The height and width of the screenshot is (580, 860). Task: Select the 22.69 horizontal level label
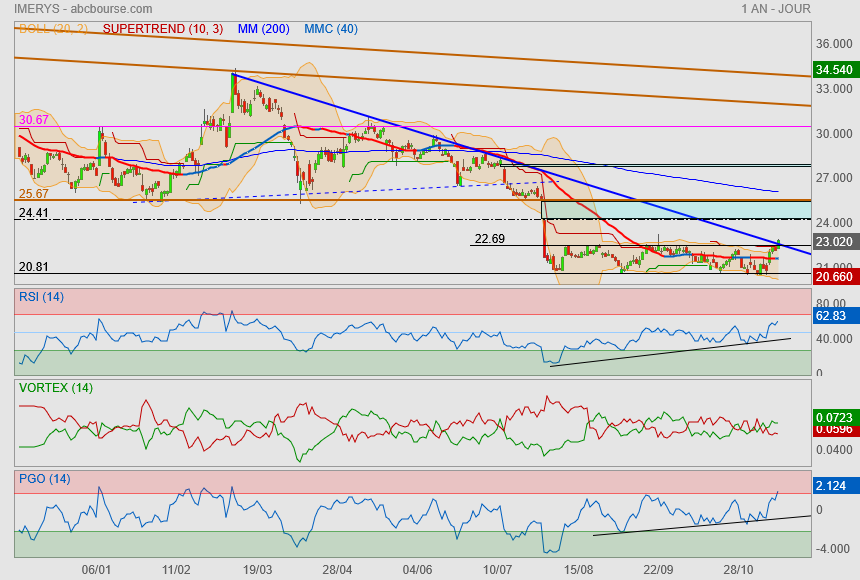pos(490,239)
